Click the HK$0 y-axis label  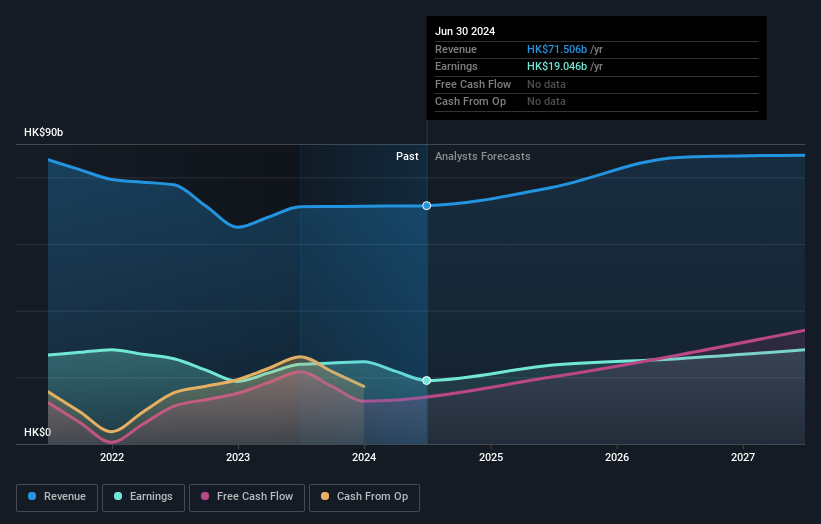pyautogui.click(x=38, y=432)
